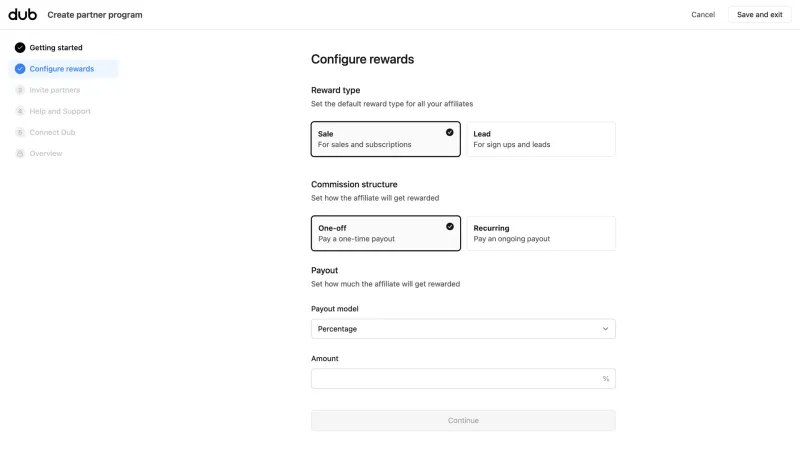Choose the Recurring commission structure
This screenshot has height=450, width=800.
point(541,233)
